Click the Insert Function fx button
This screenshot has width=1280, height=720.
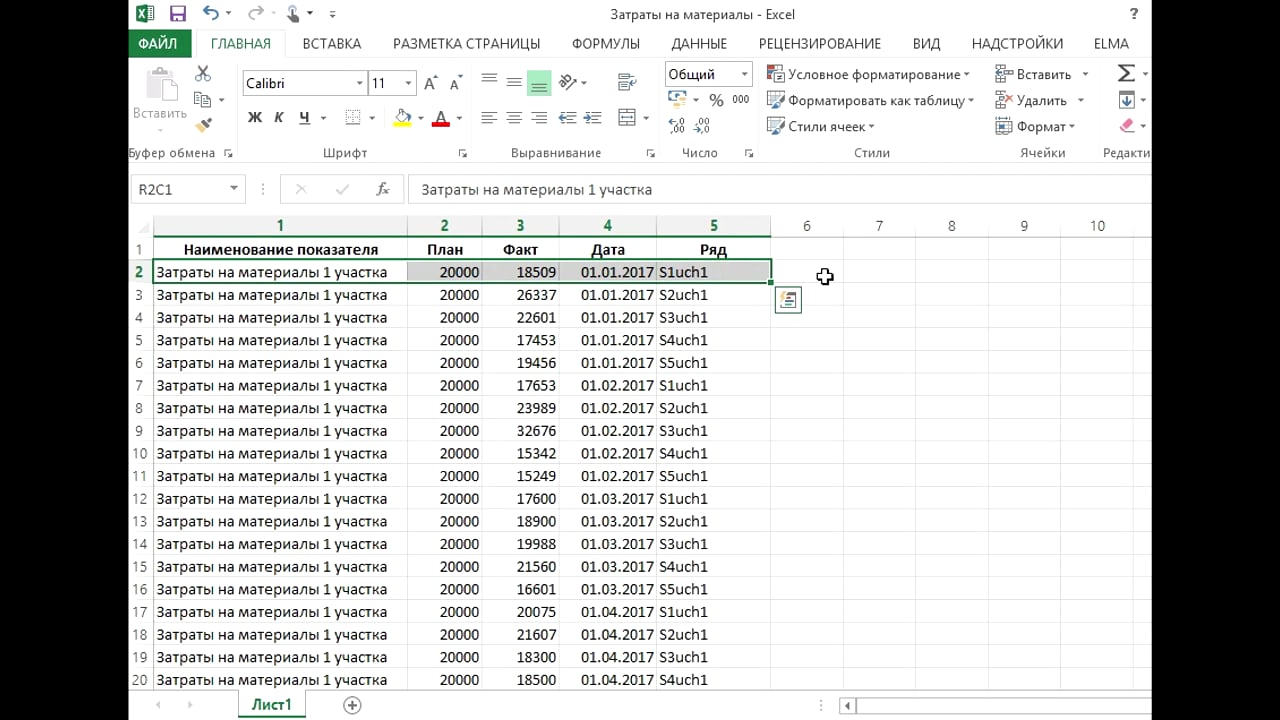point(382,189)
